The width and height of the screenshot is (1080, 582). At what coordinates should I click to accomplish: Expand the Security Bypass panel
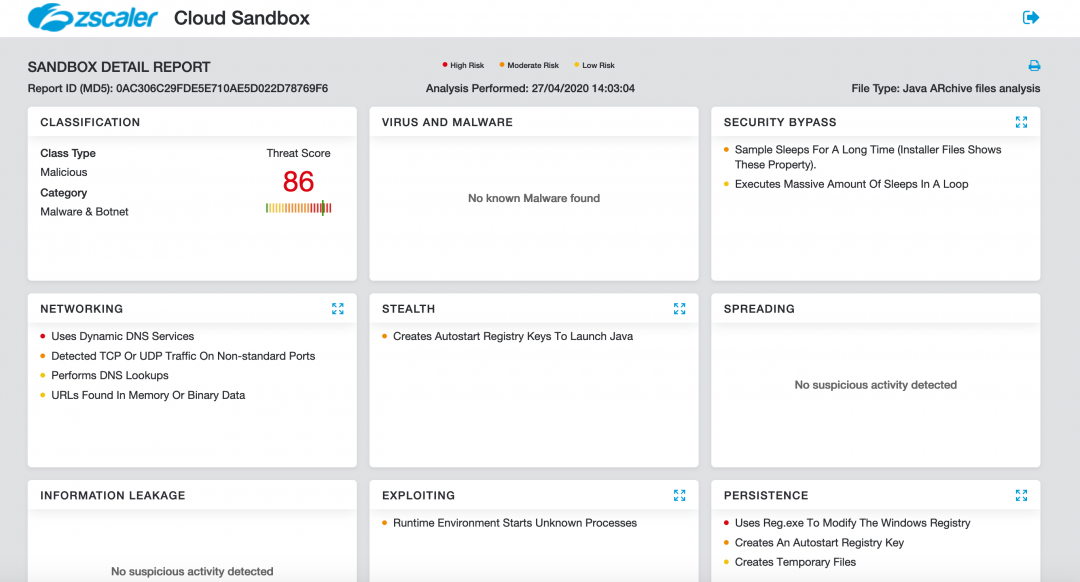point(1021,122)
